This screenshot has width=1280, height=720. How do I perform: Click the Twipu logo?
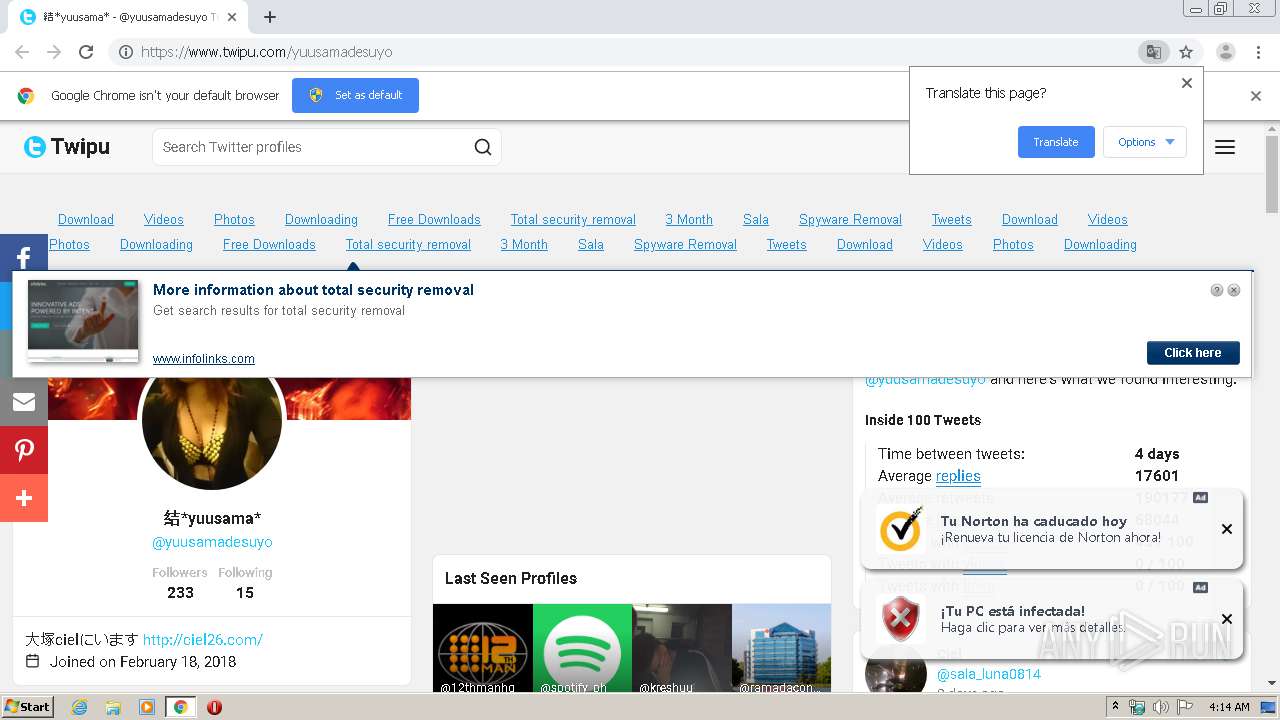[67, 147]
